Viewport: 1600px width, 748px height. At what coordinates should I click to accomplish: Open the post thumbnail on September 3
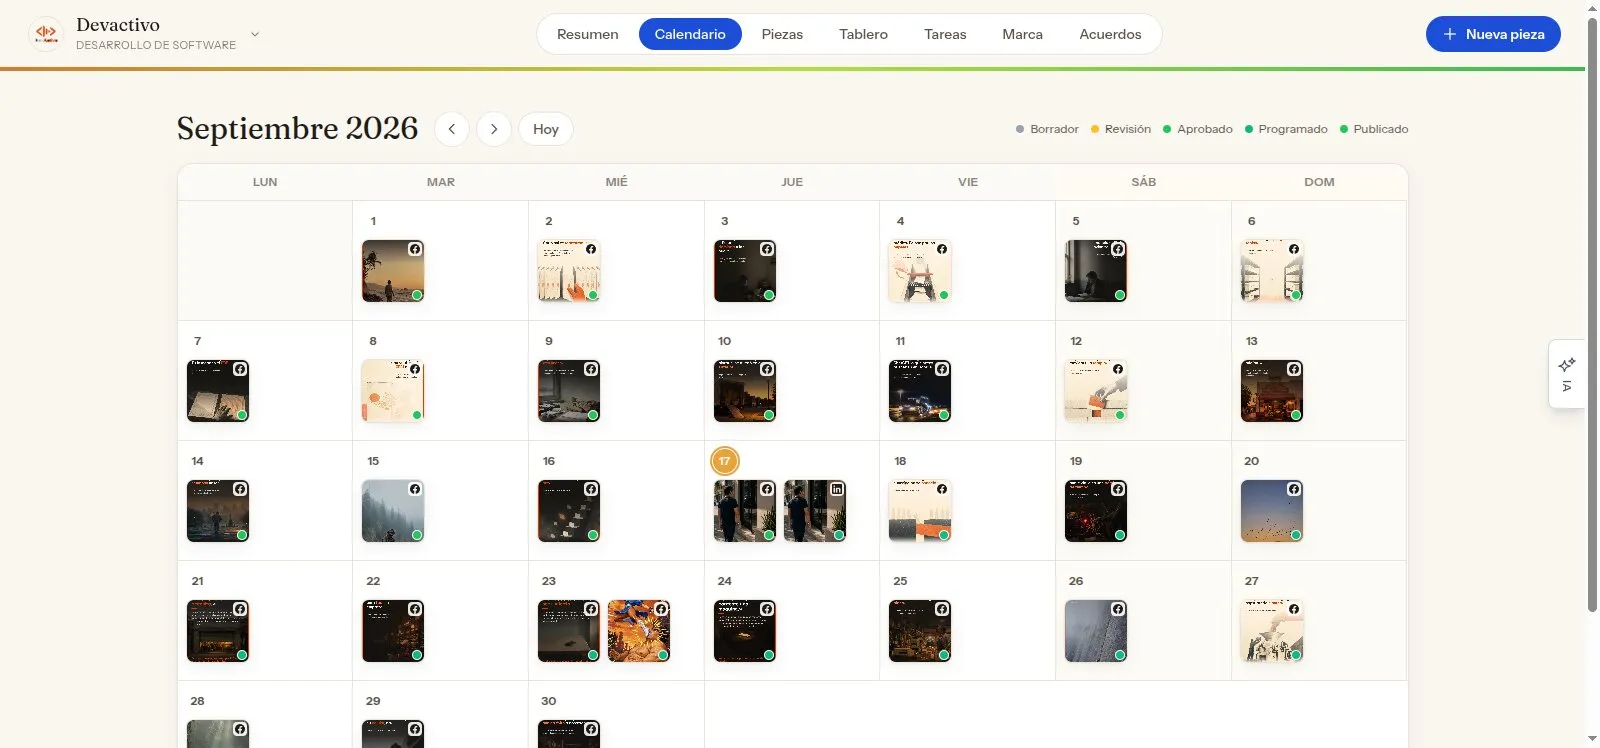tap(745, 271)
